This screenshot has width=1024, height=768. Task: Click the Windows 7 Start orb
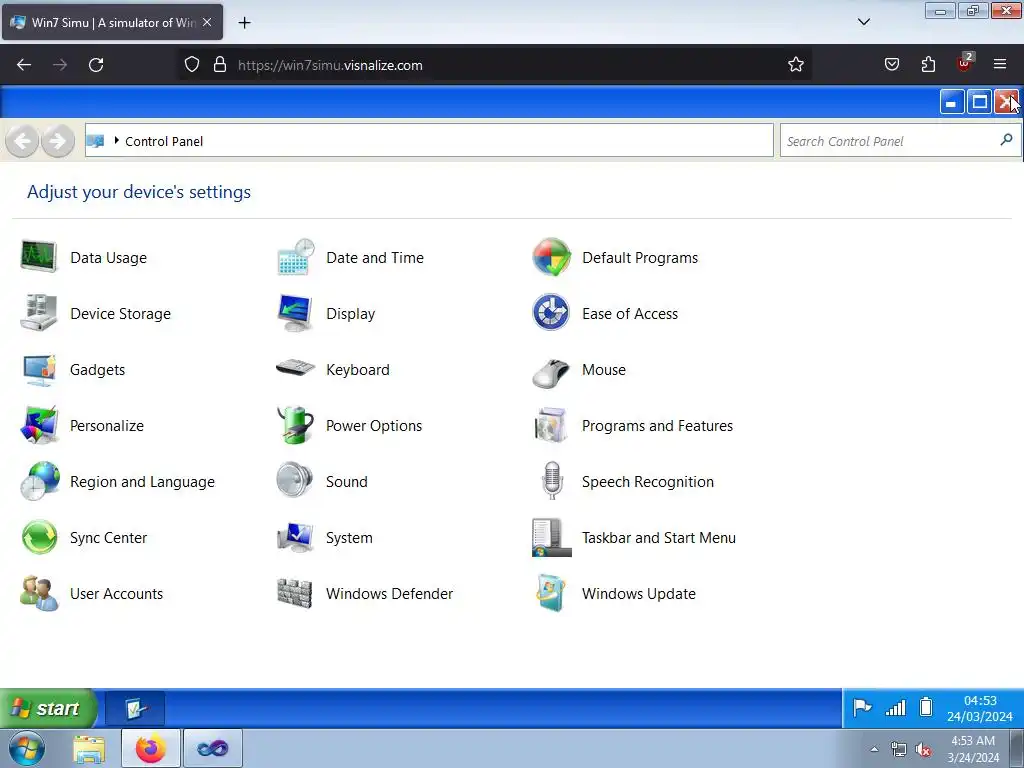pyautogui.click(x=27, y=748)
